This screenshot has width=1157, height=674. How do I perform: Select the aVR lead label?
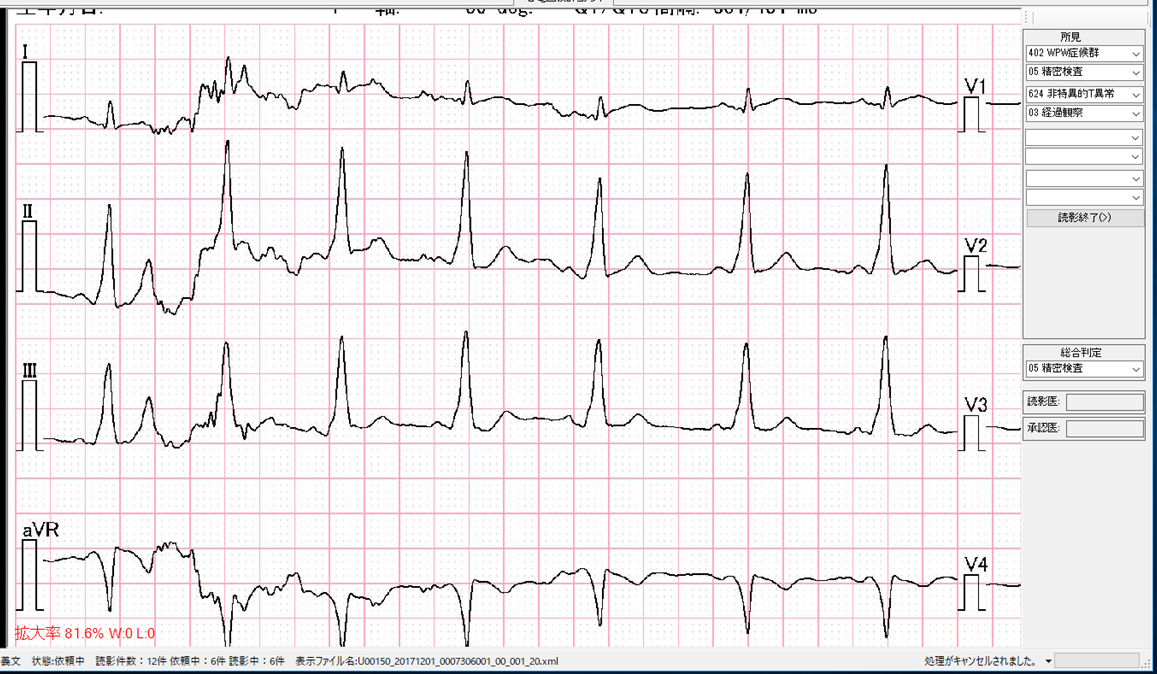40,530
